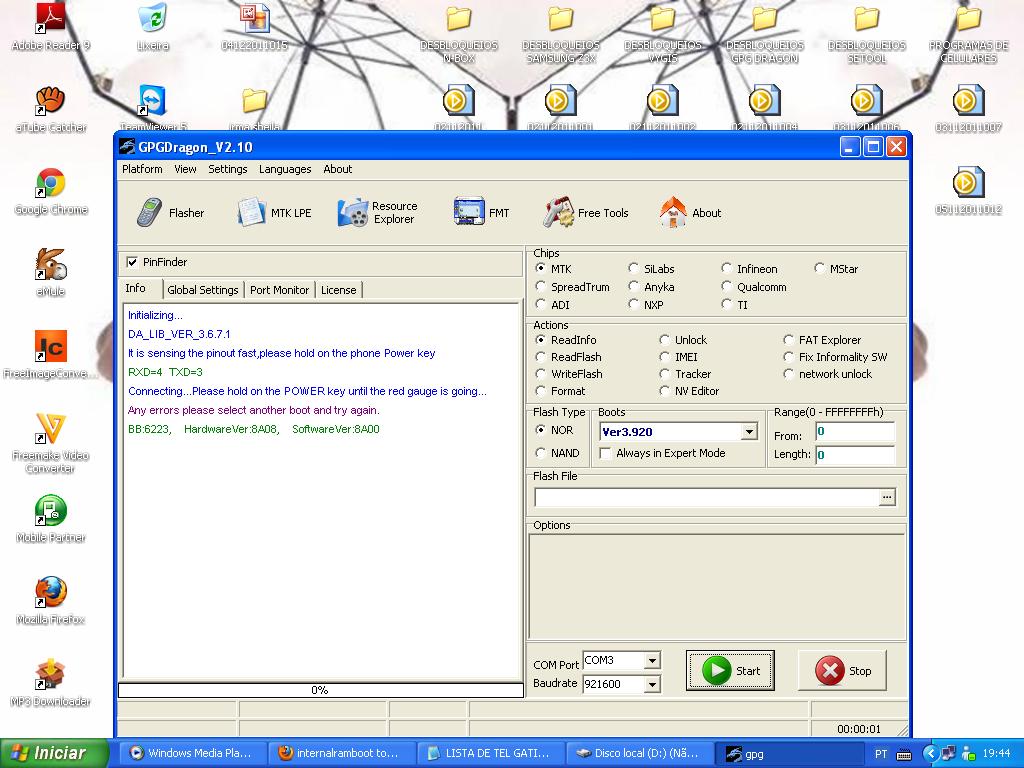
Task: Click the Flash File path field
Action: [x=707, y=497]
